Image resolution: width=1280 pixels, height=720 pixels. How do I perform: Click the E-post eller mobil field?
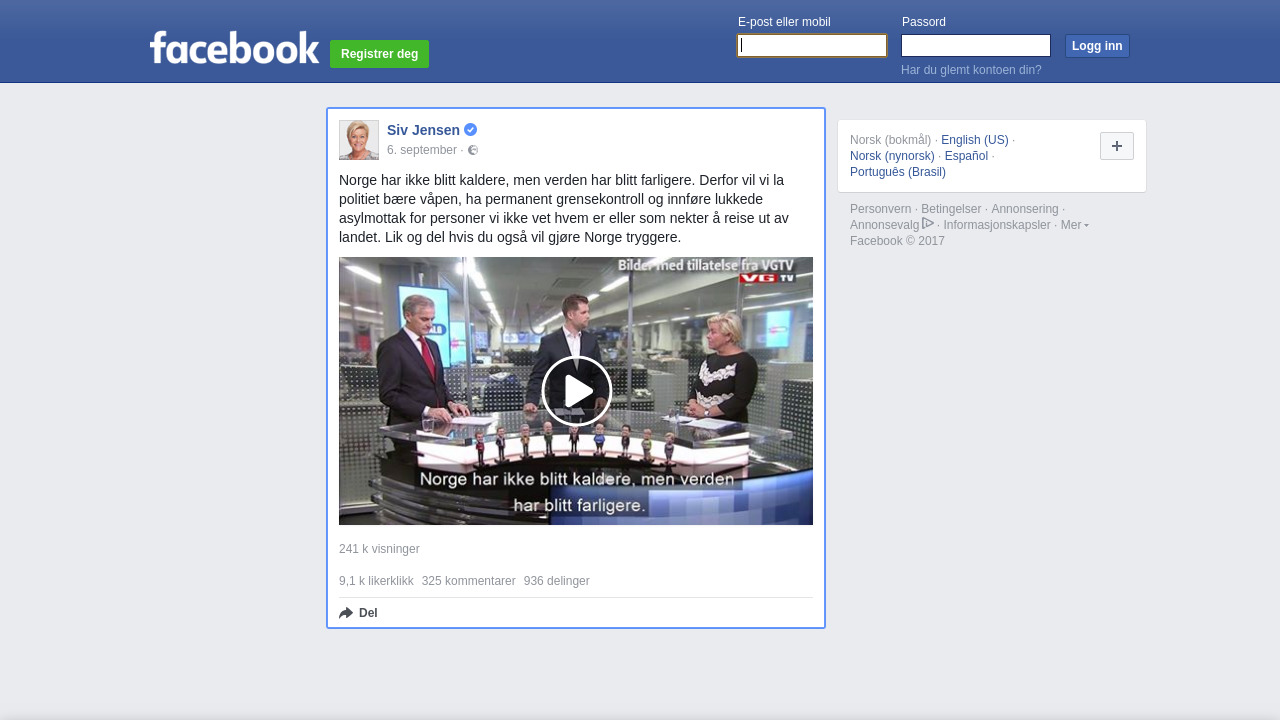811,46
